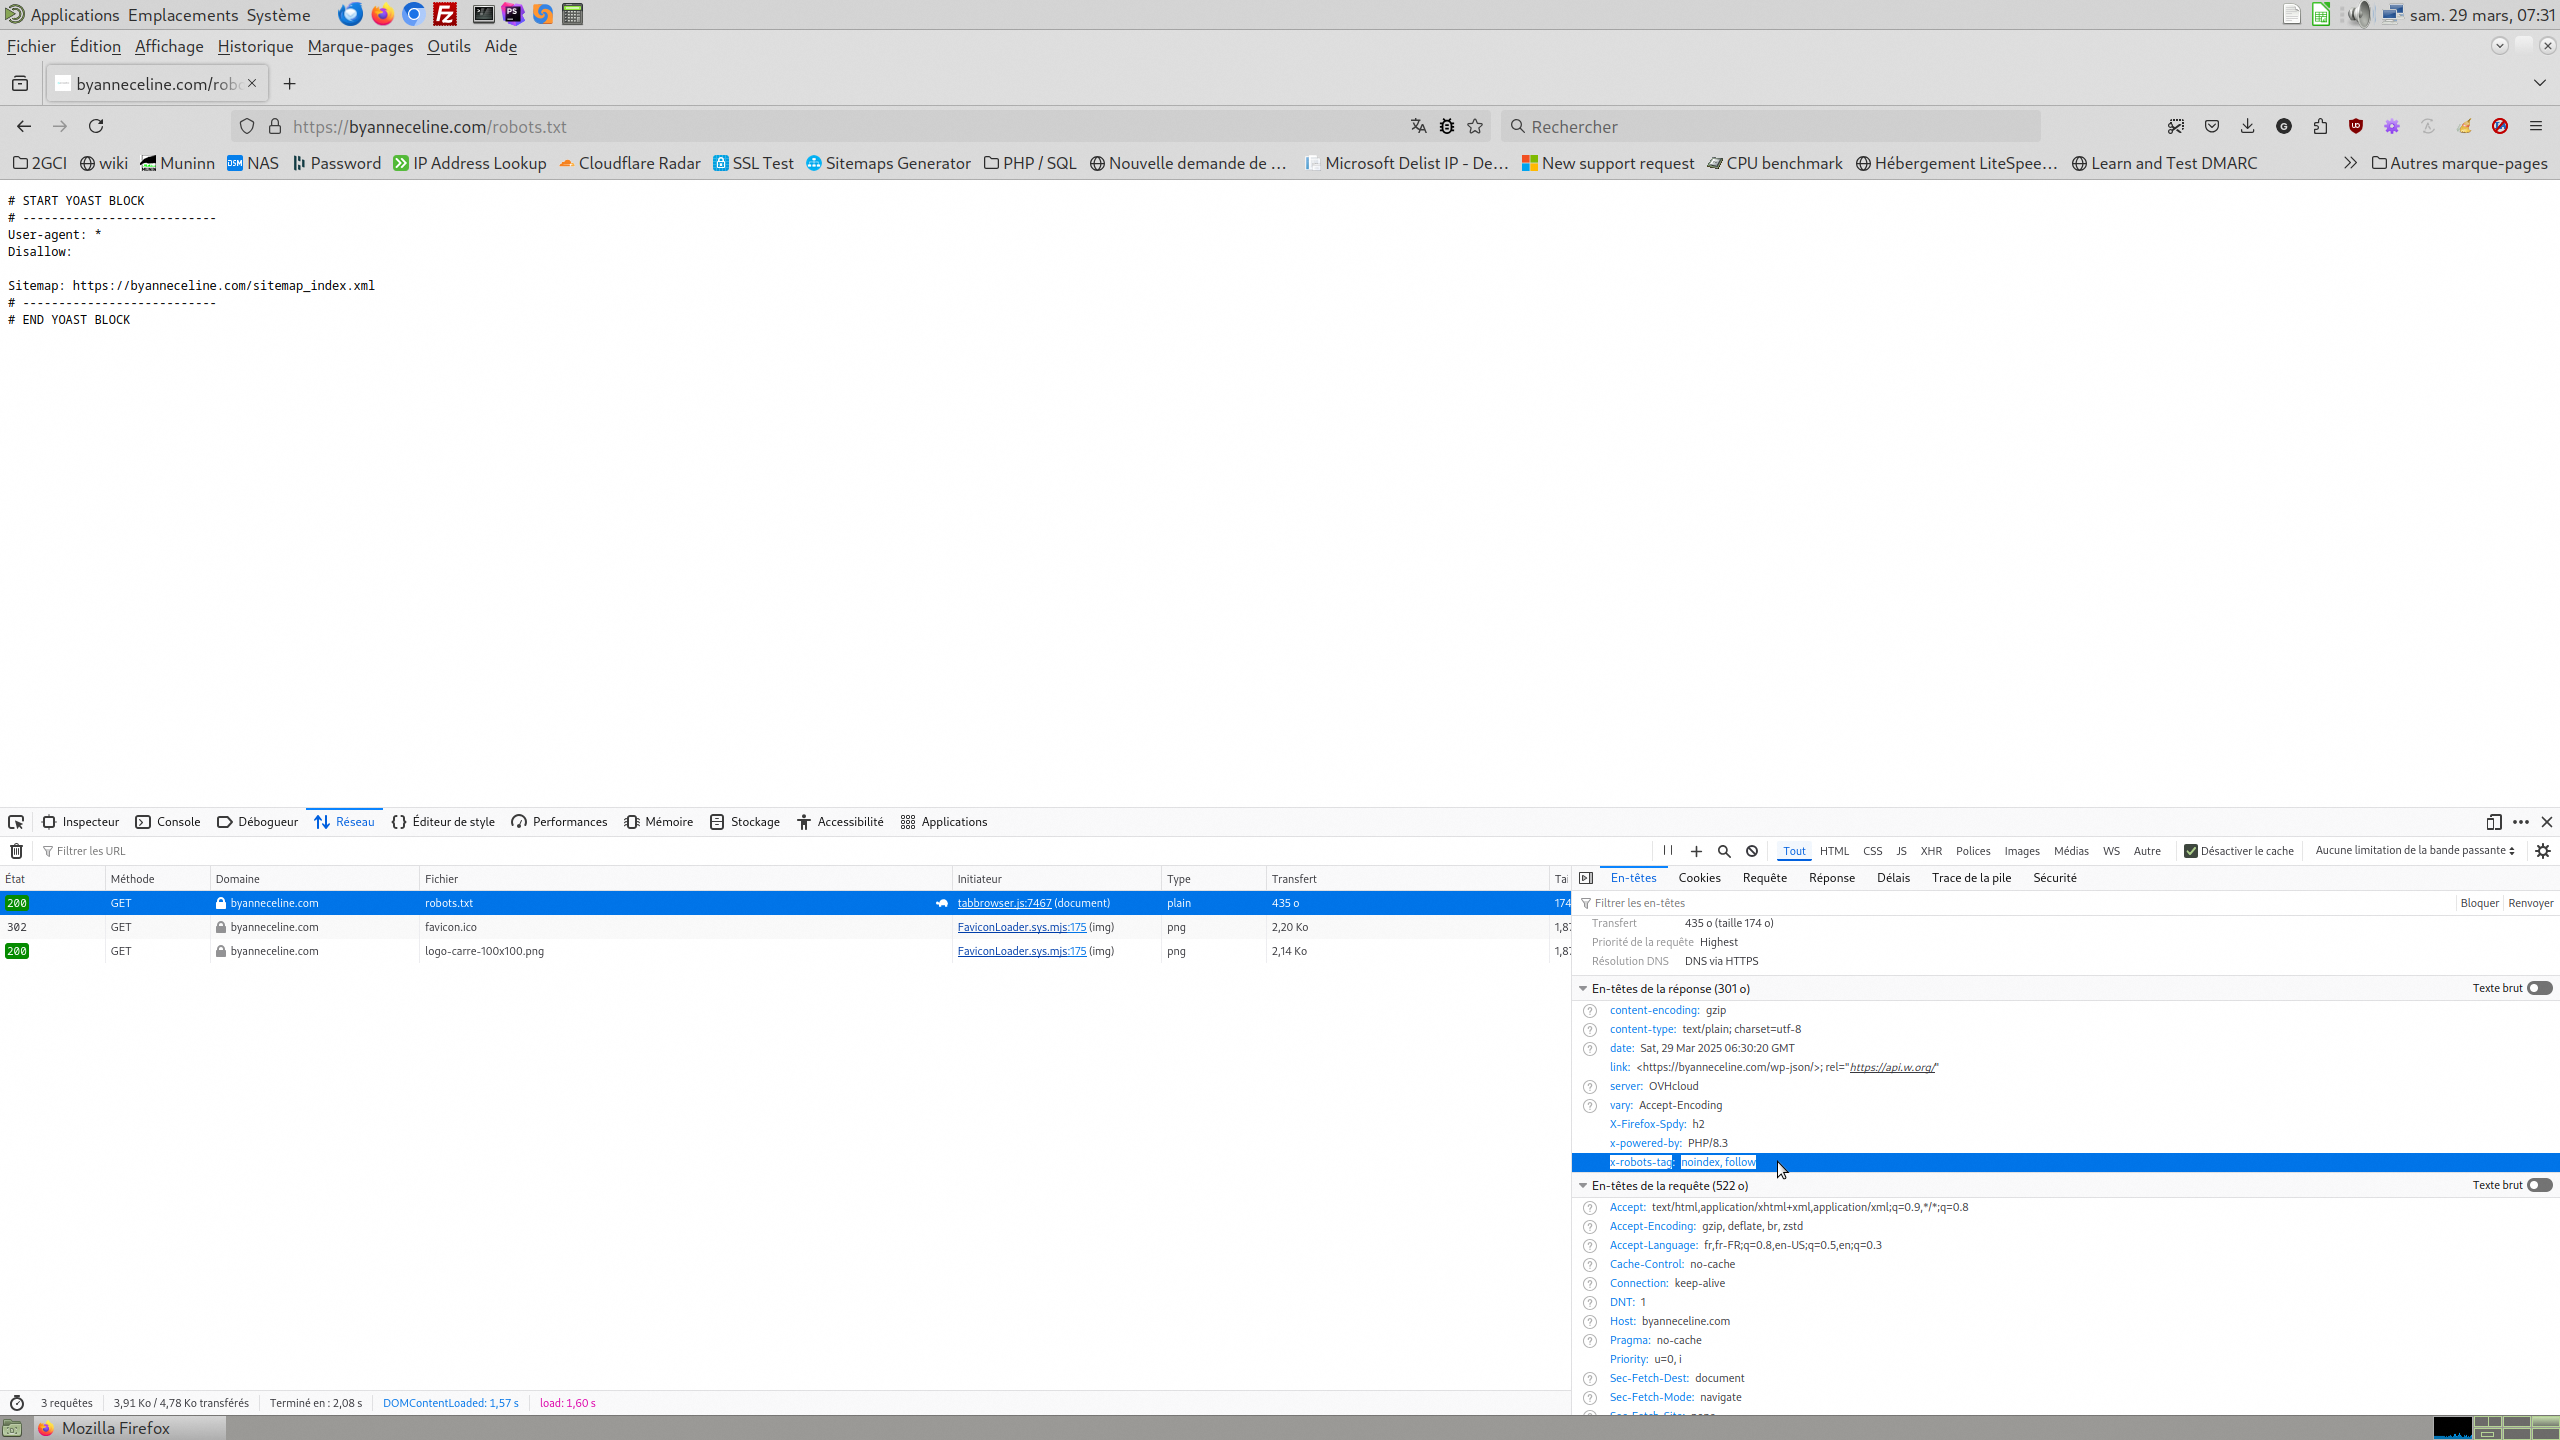2560x1440 pixels.
Task: Uncheck Désactiver le cache checkbox
Action: click(x=2191, y=851)
